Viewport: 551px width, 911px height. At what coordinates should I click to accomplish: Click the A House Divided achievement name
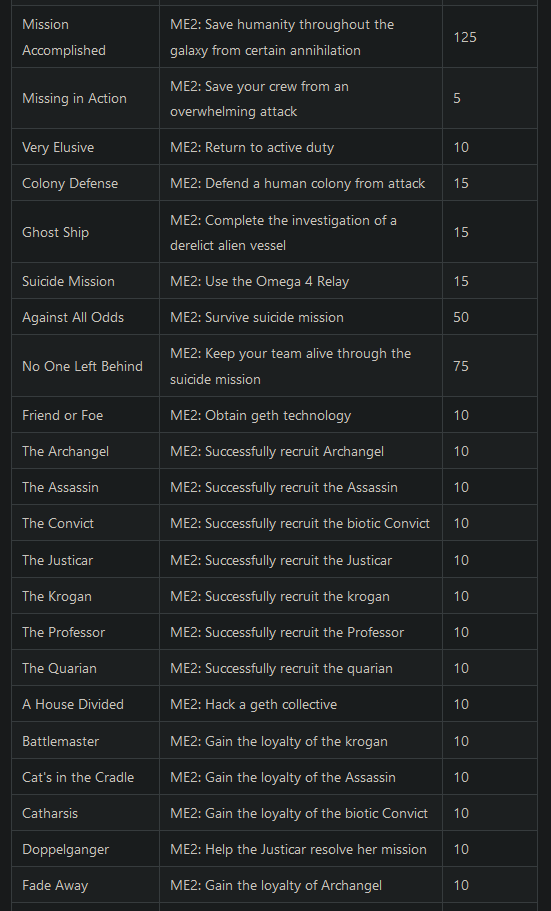(x=73, y=704)
